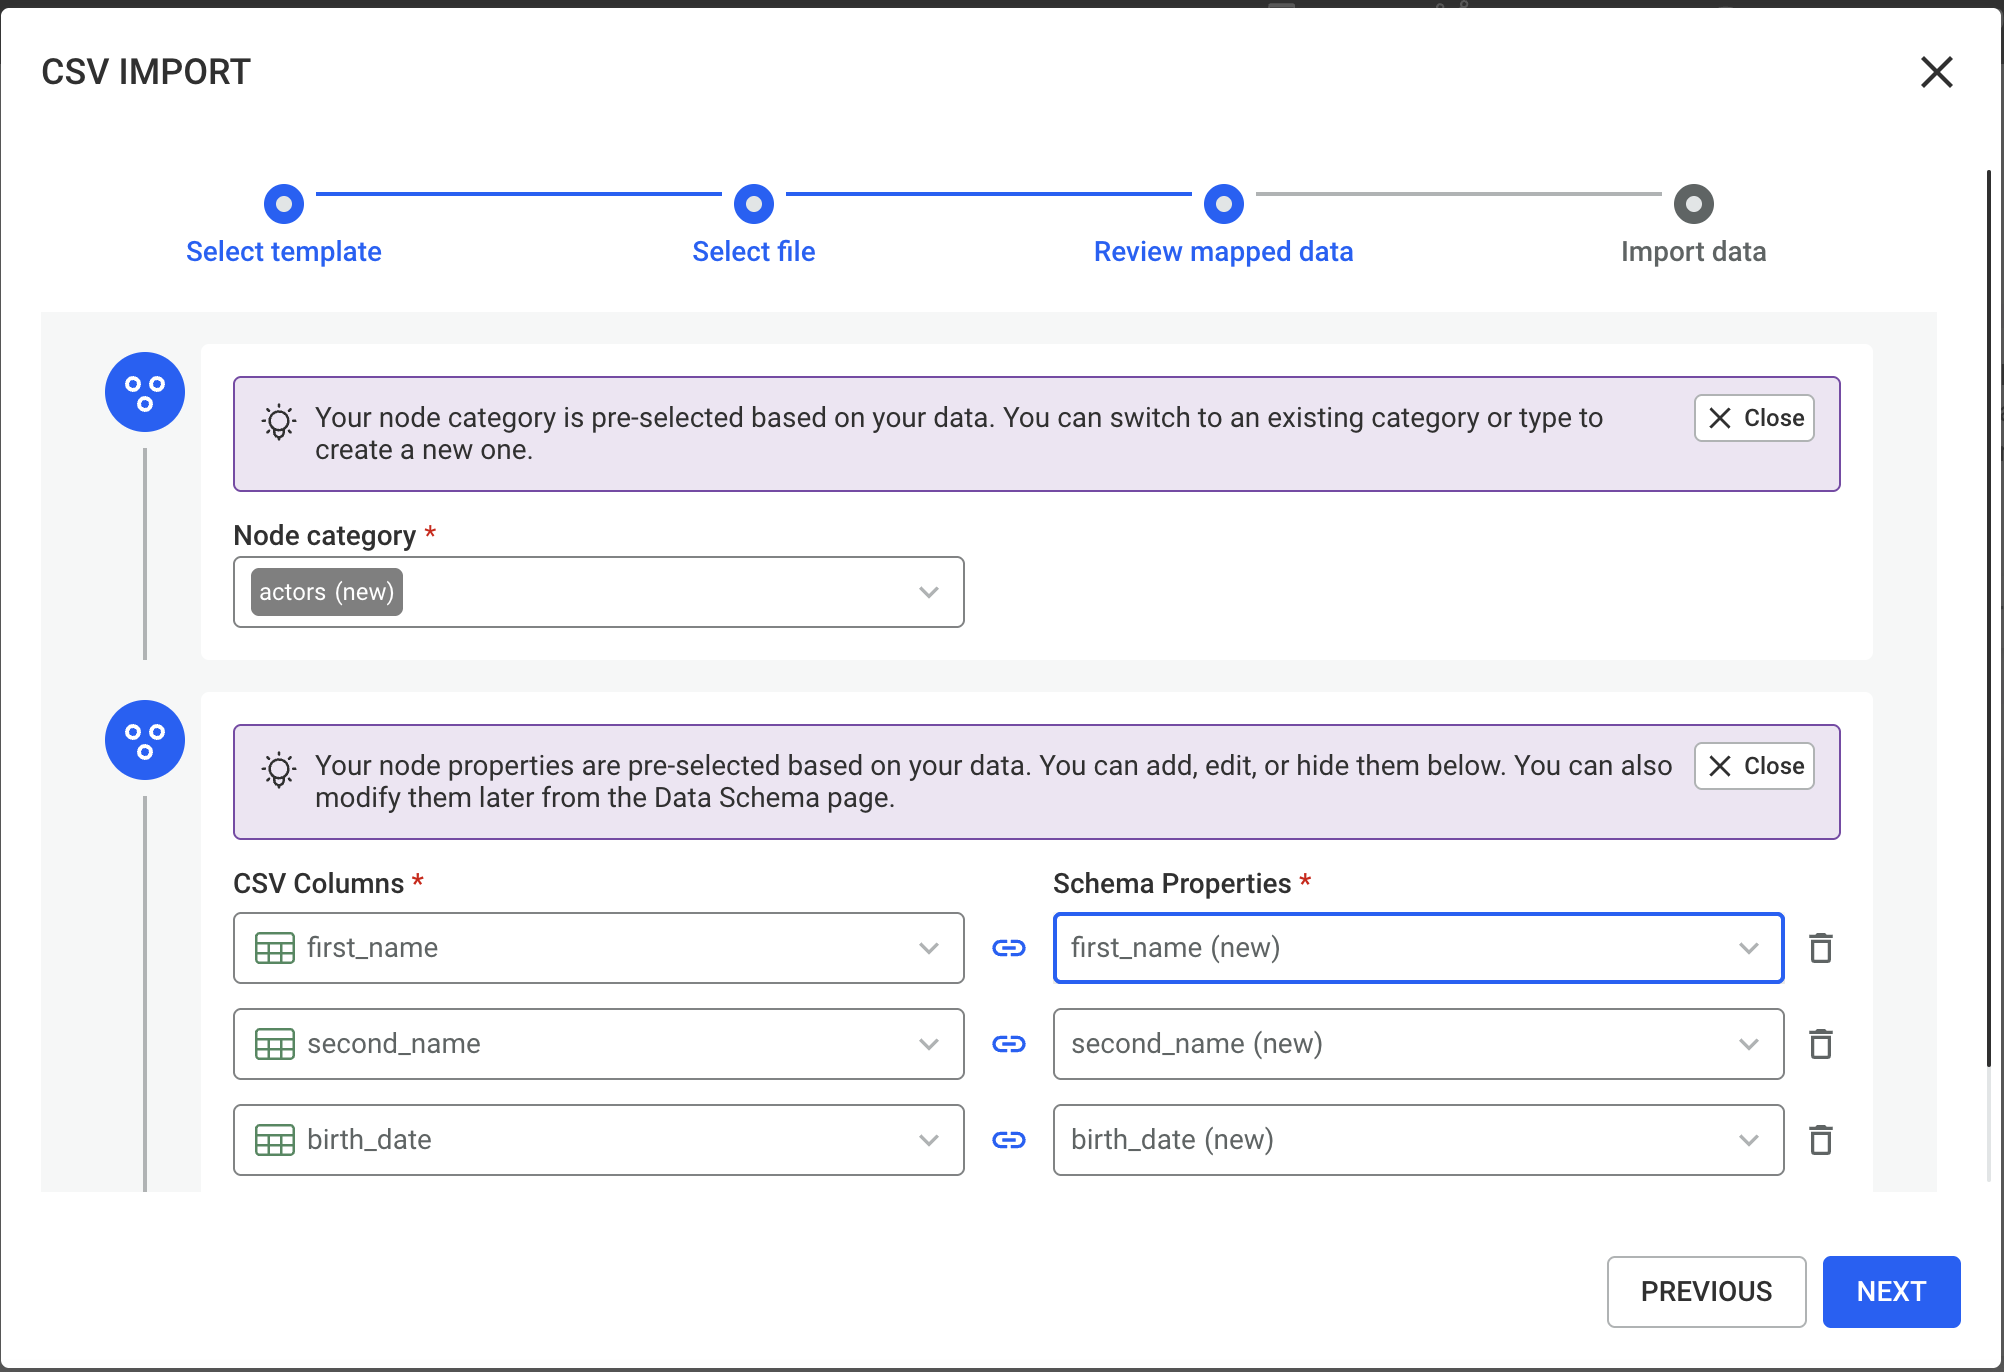This screenshot has width=2004, height=1372.
Task: Close the node properties tip banner
Action: tap(1753, 766)
